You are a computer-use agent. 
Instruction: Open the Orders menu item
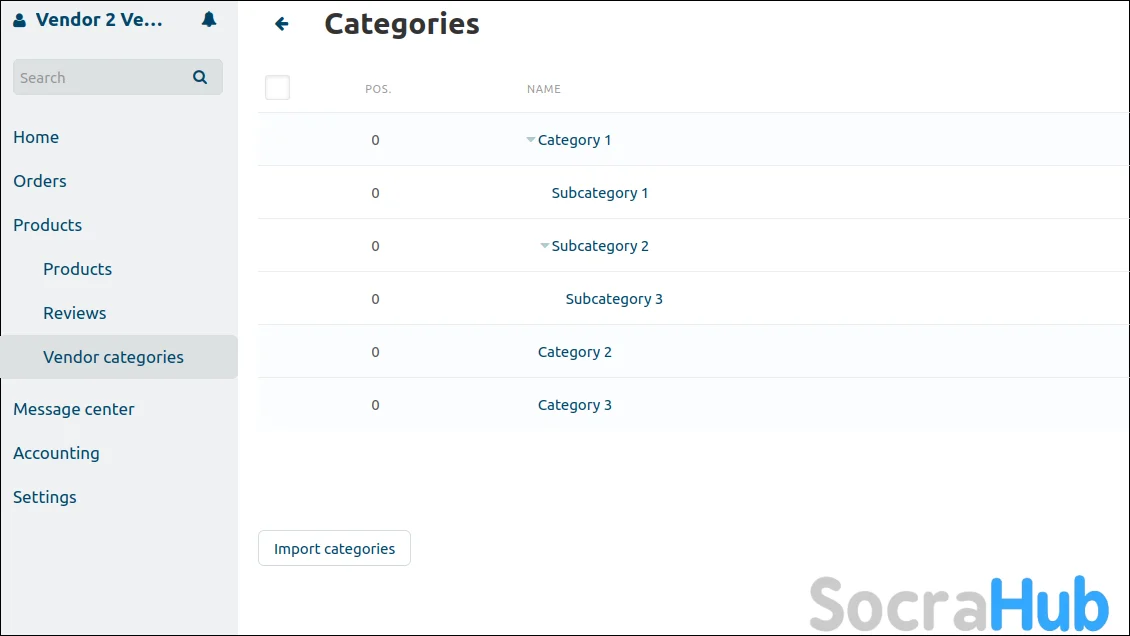[40, 181]
